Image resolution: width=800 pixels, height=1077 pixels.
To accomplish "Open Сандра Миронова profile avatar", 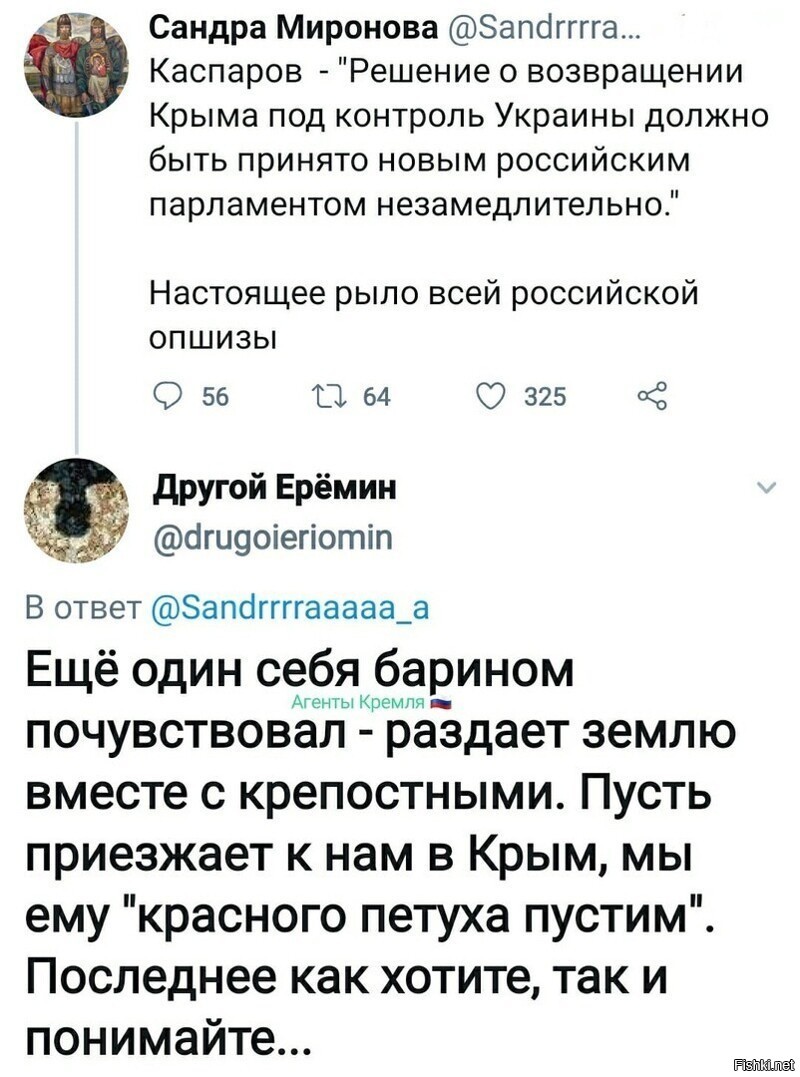I will pyautogui.click(x=76, y=65).
